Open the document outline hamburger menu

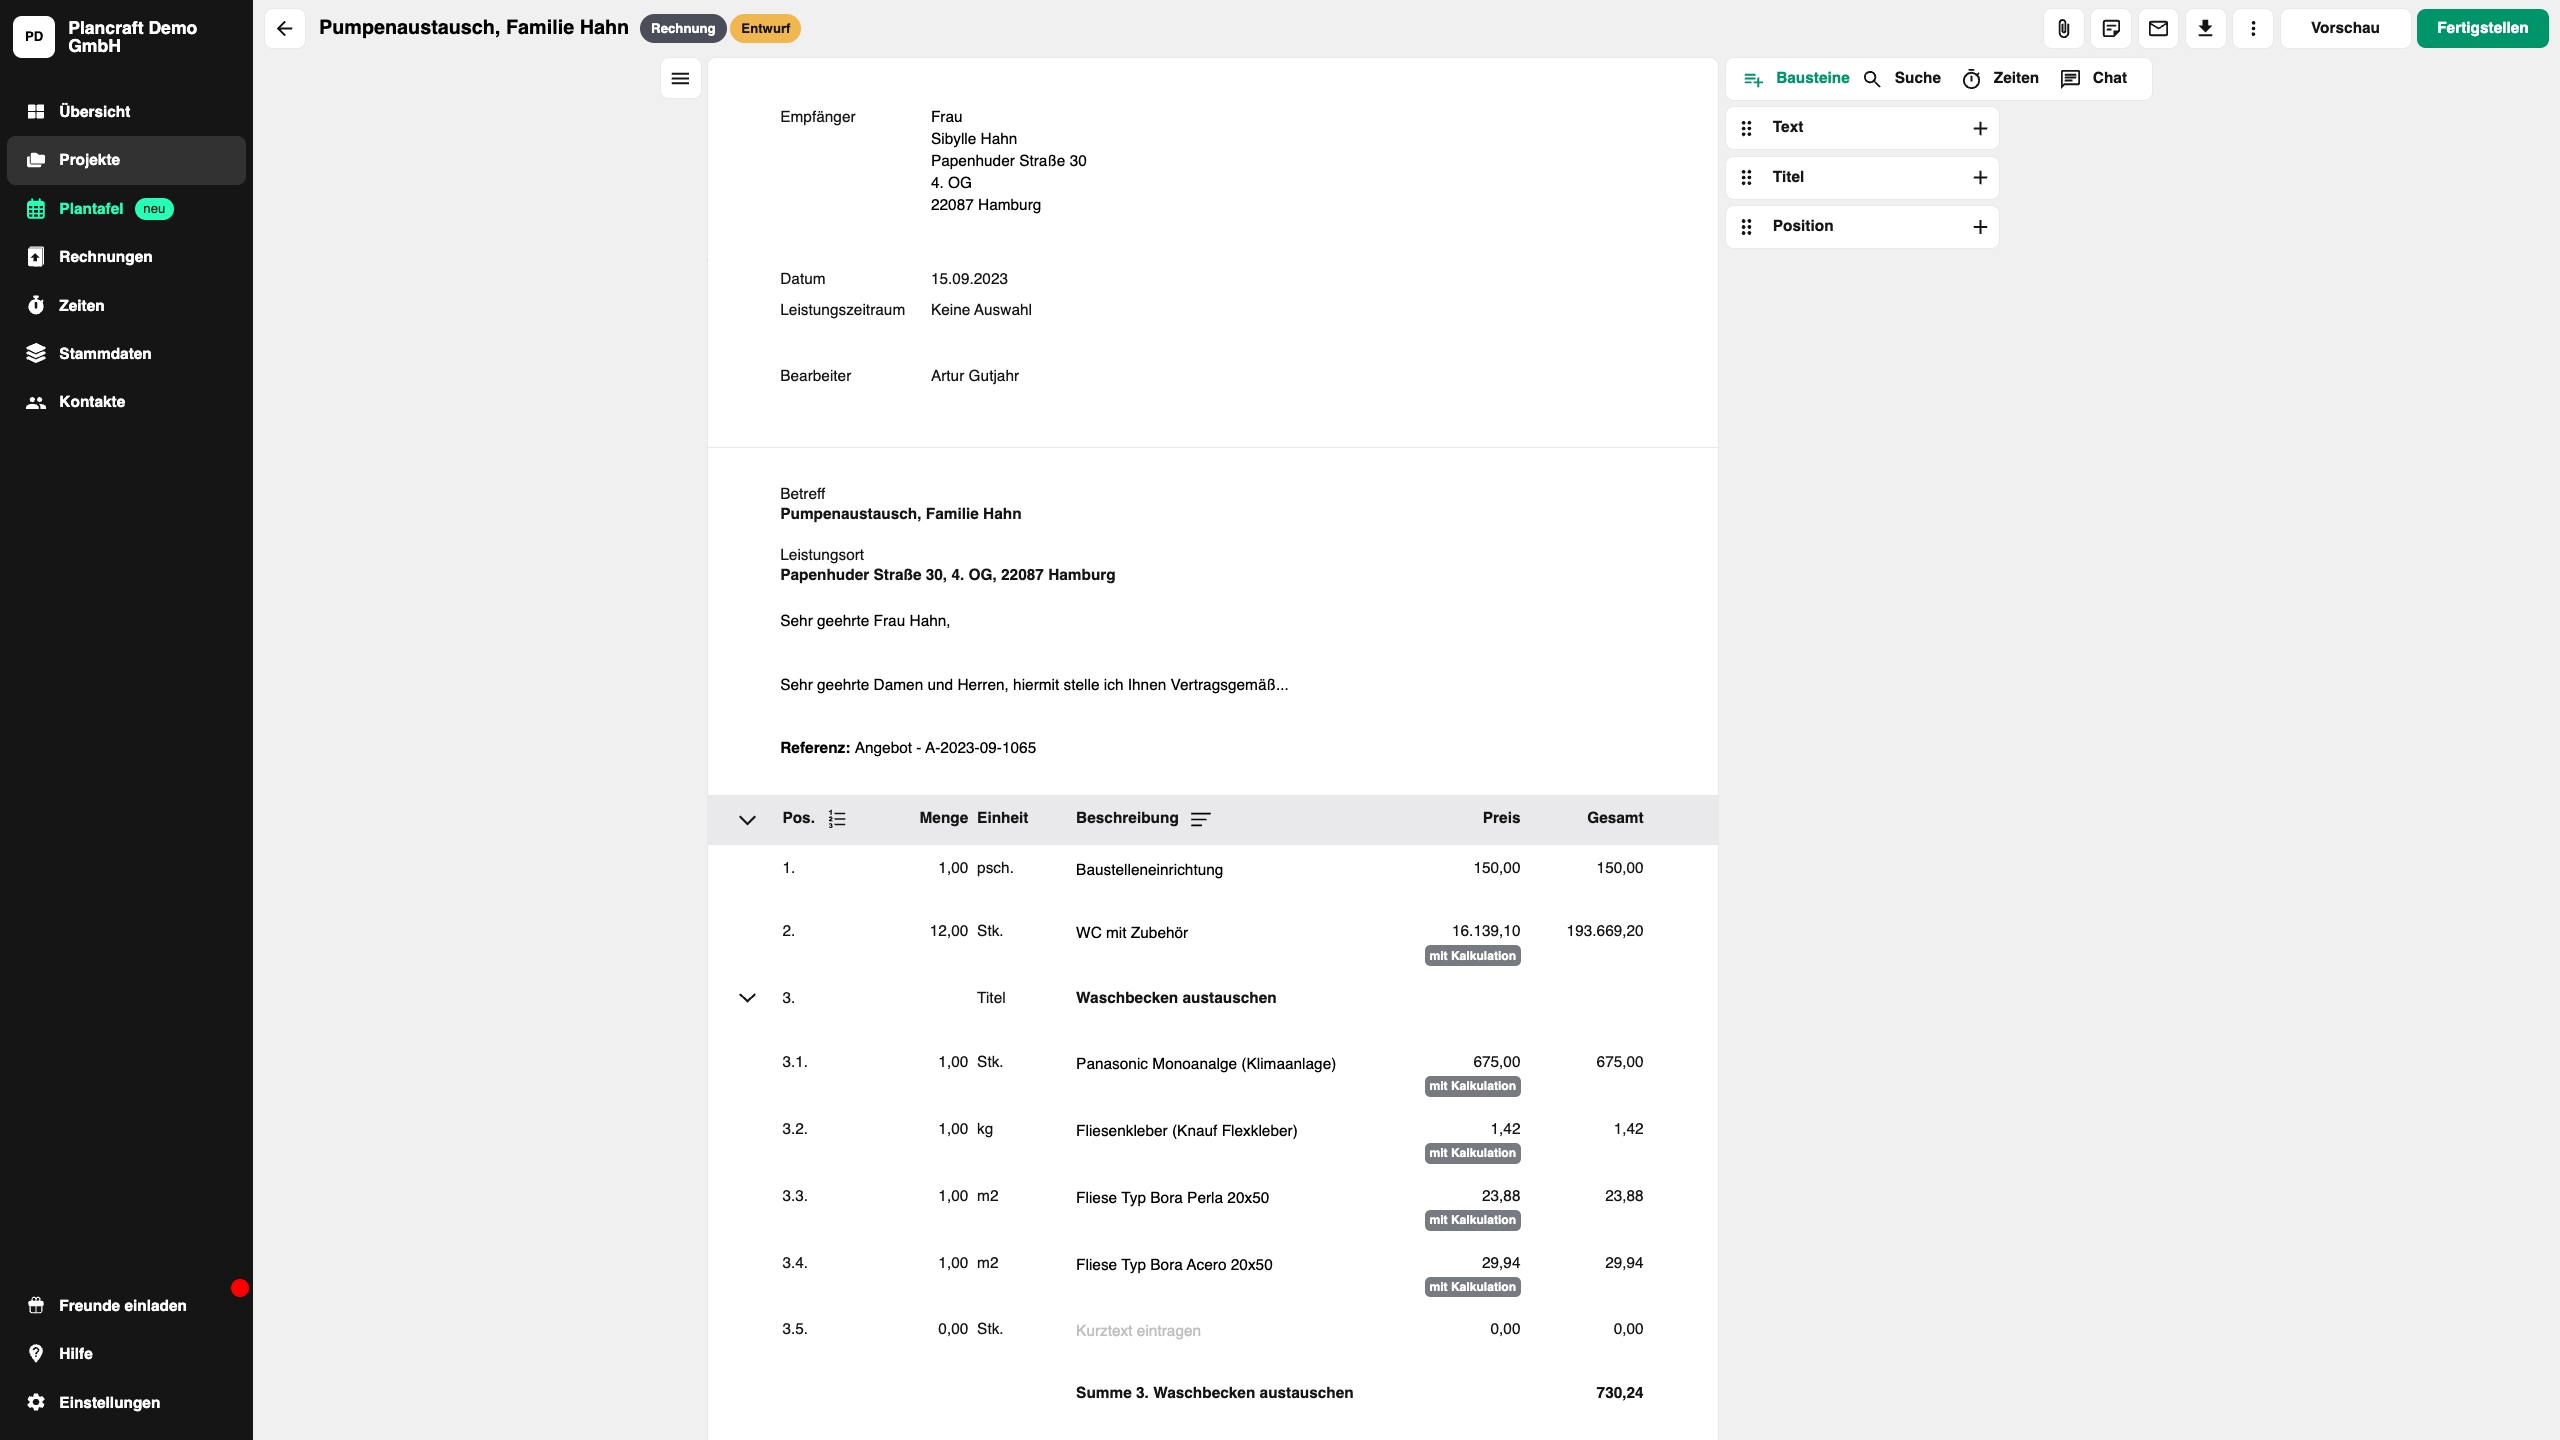point(680,78)
